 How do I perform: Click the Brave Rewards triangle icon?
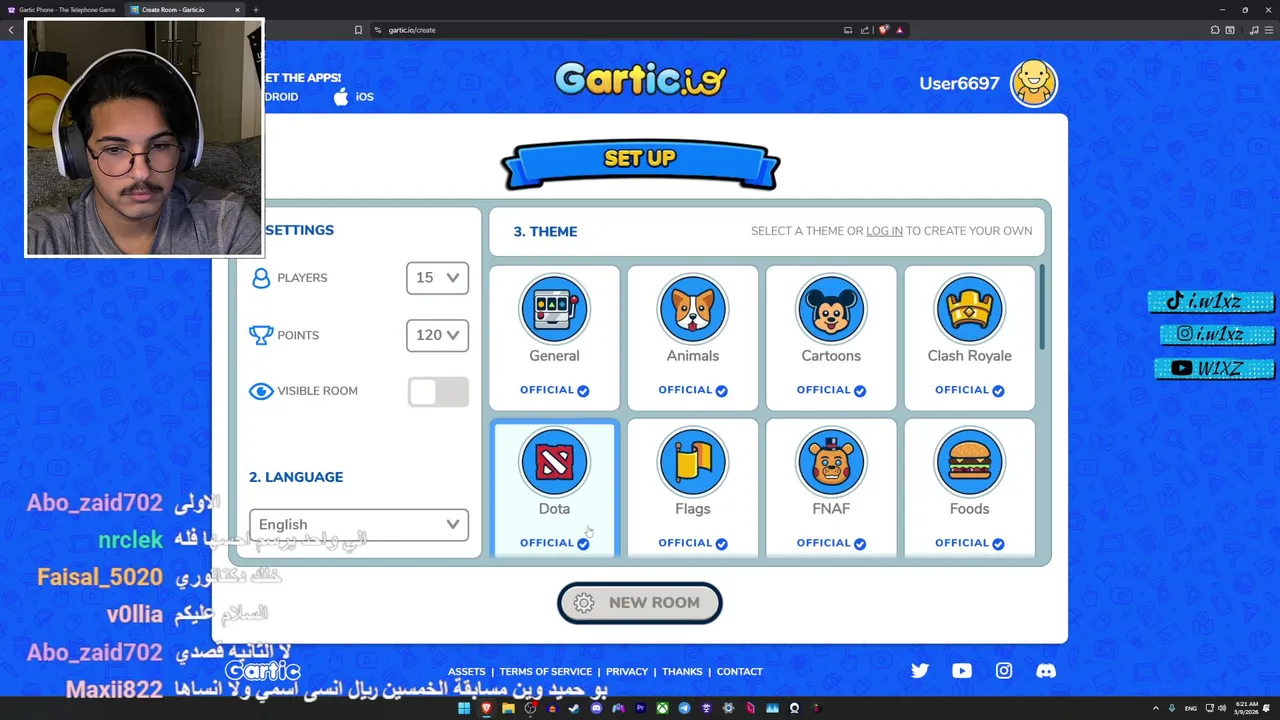tap(899, 30)
